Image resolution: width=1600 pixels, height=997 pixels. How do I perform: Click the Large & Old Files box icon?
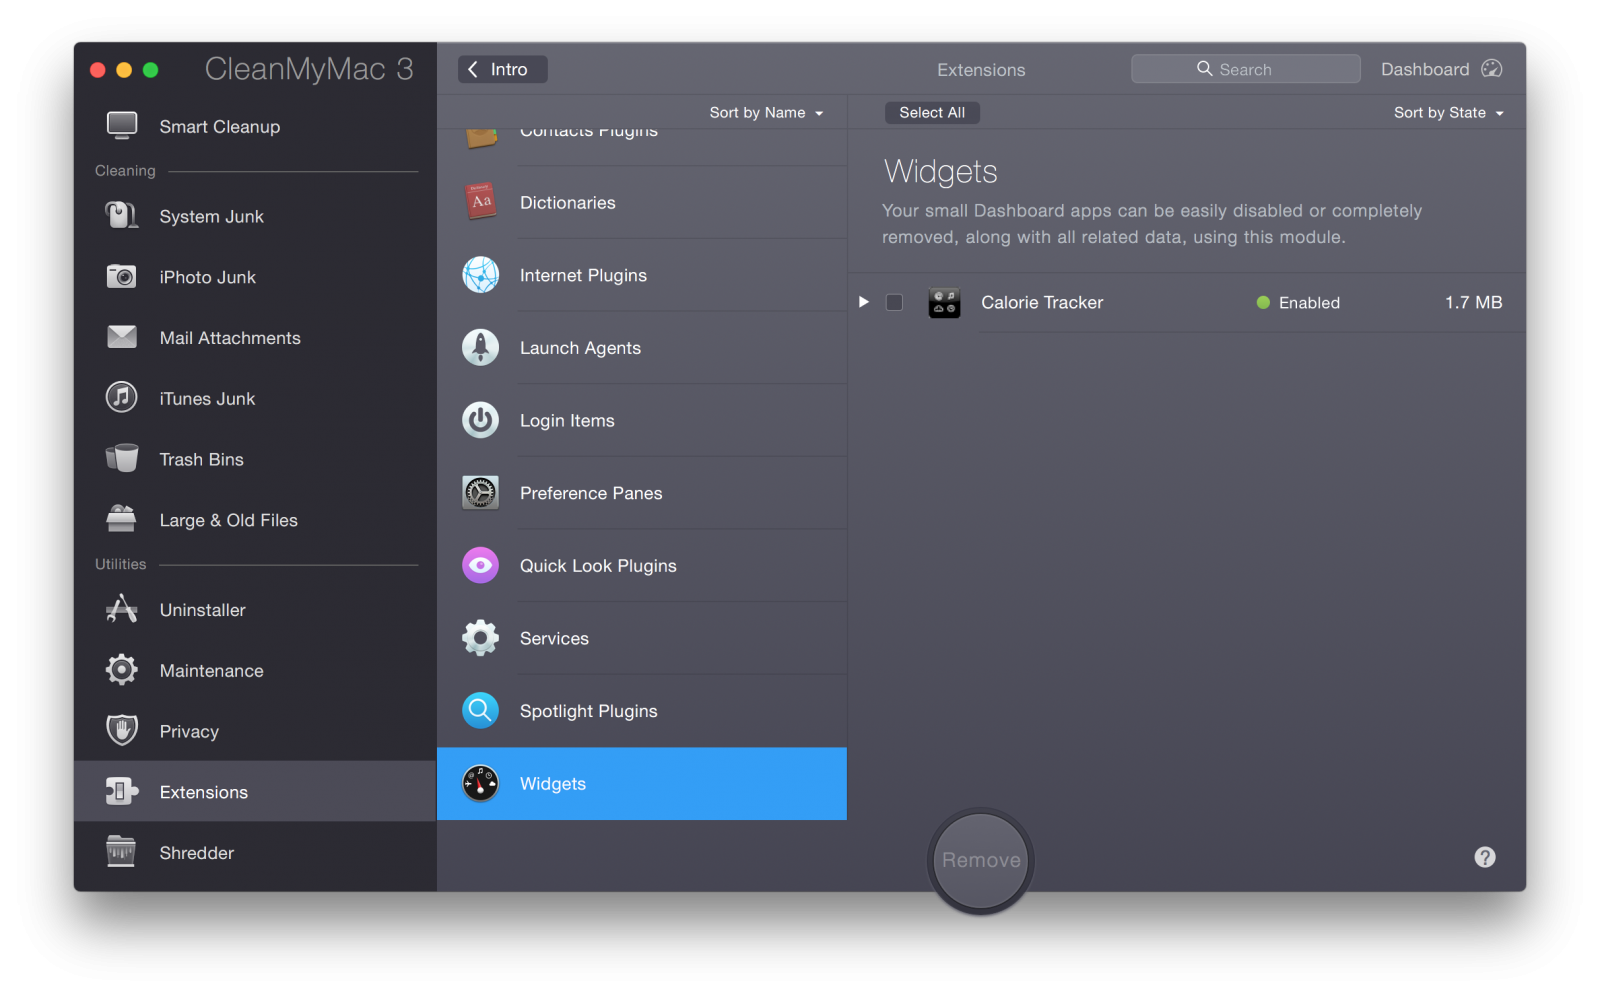(x=122, y=519)
